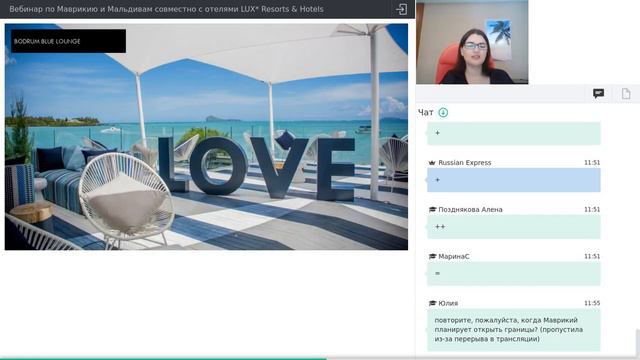Click the green progress bar at bottom

[x=163, y=359]
